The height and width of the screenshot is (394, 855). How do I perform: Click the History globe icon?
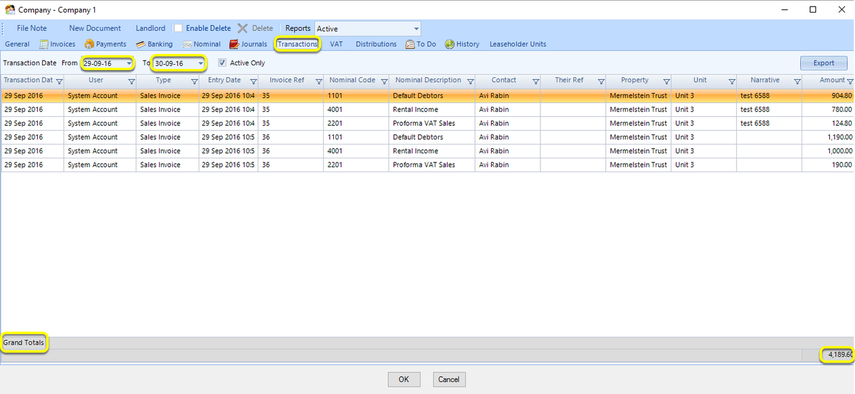[x=449, y=44]
